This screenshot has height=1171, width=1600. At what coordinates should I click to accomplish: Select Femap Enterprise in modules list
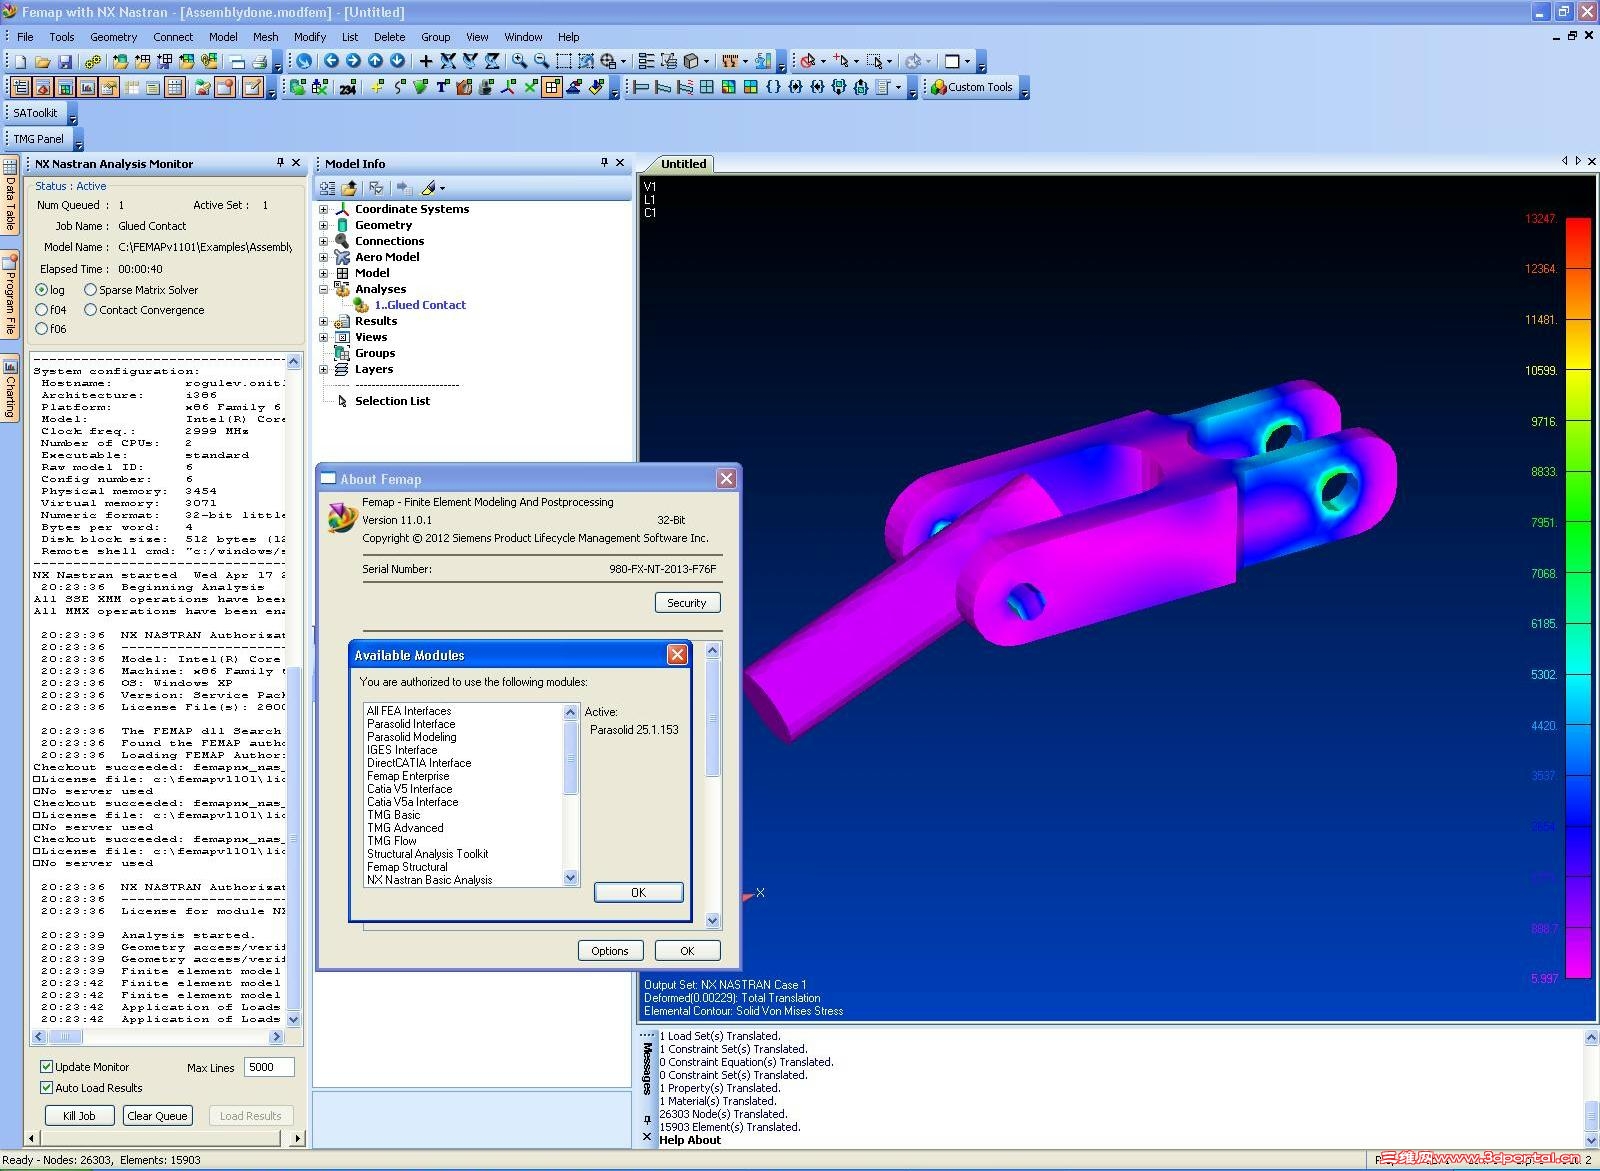(x=408, y=776)
